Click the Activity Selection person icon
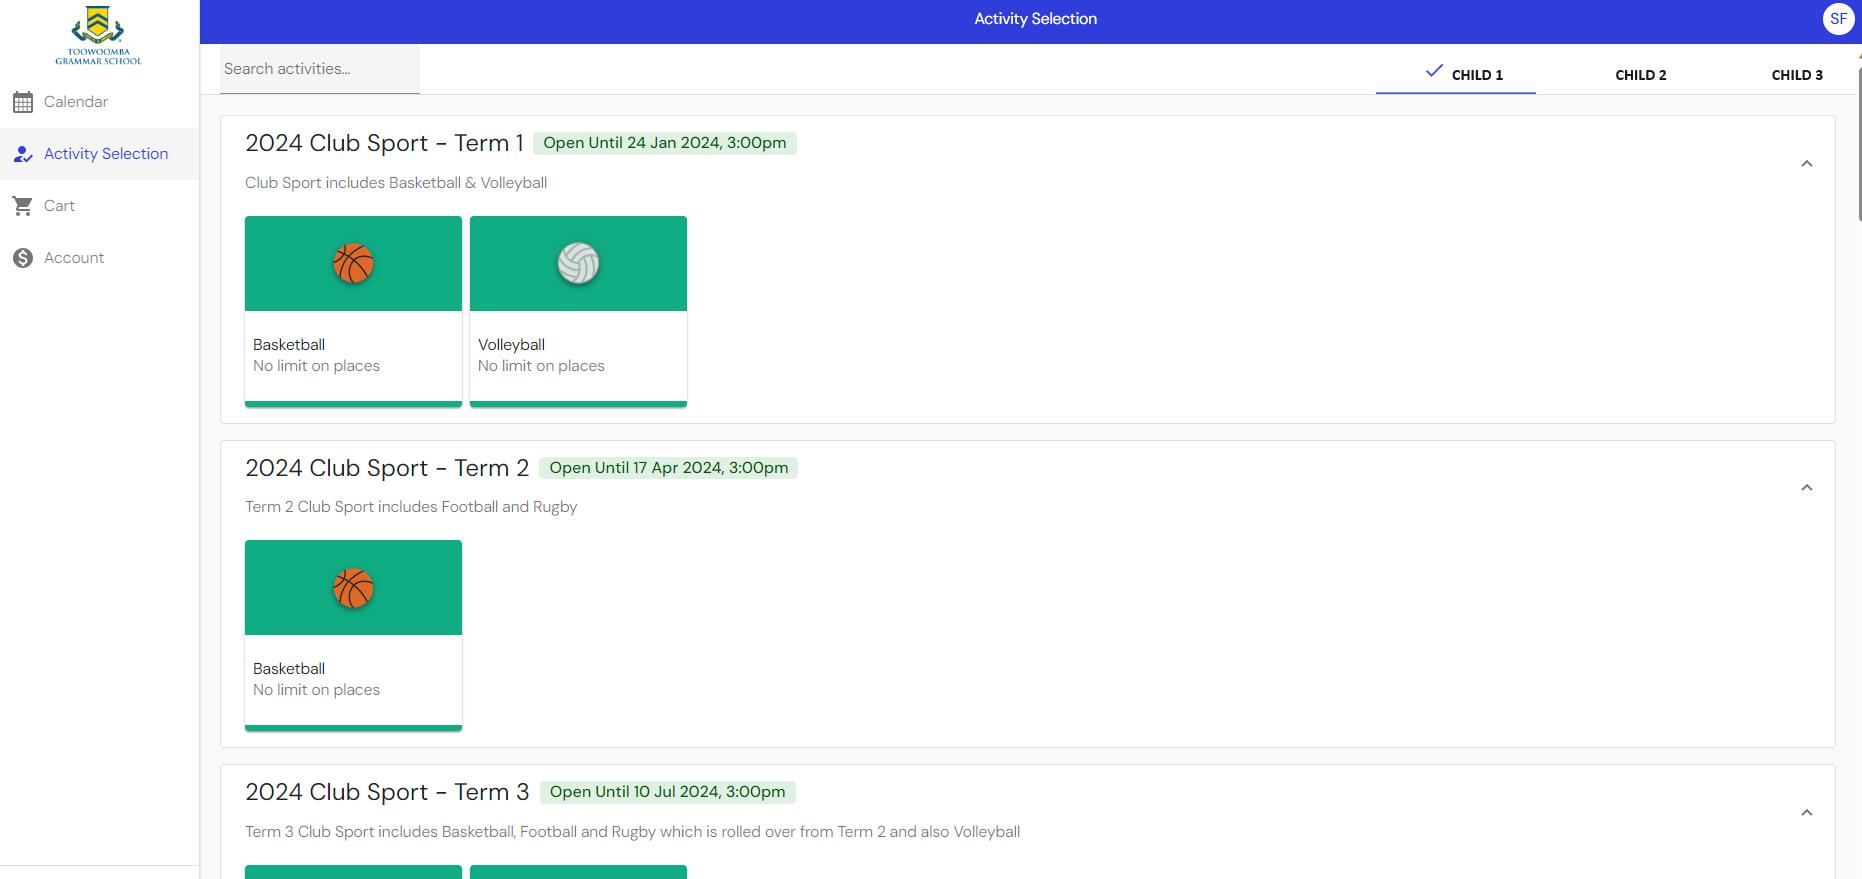Screen dimensions: 1862x879 coord(23,154)
